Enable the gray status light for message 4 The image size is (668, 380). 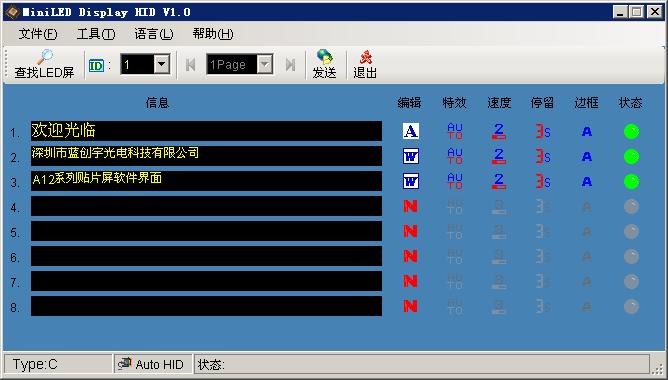[x=631, y=207]
